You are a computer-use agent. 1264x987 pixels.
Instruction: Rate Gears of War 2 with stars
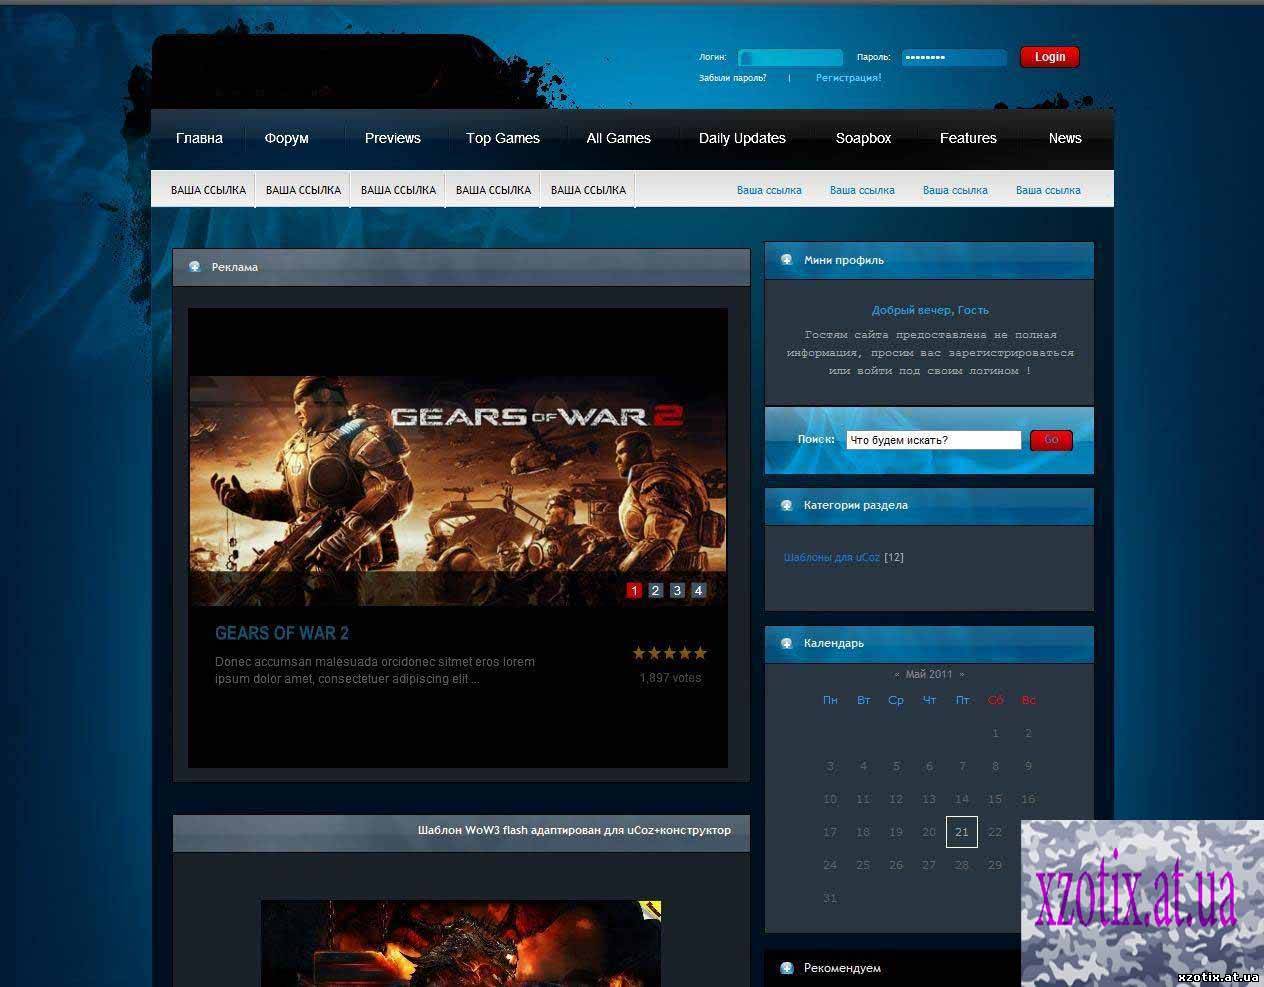[669, 653]
